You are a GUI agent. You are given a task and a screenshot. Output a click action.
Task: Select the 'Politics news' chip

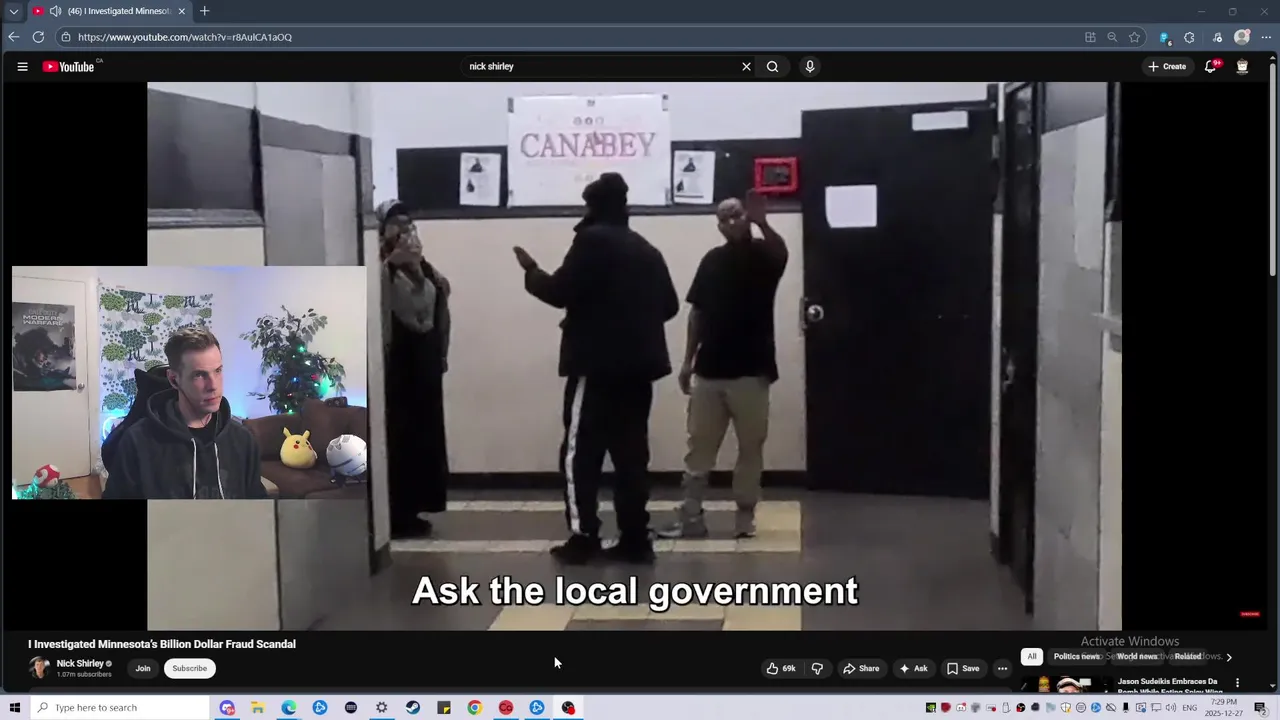point(1076,657)
